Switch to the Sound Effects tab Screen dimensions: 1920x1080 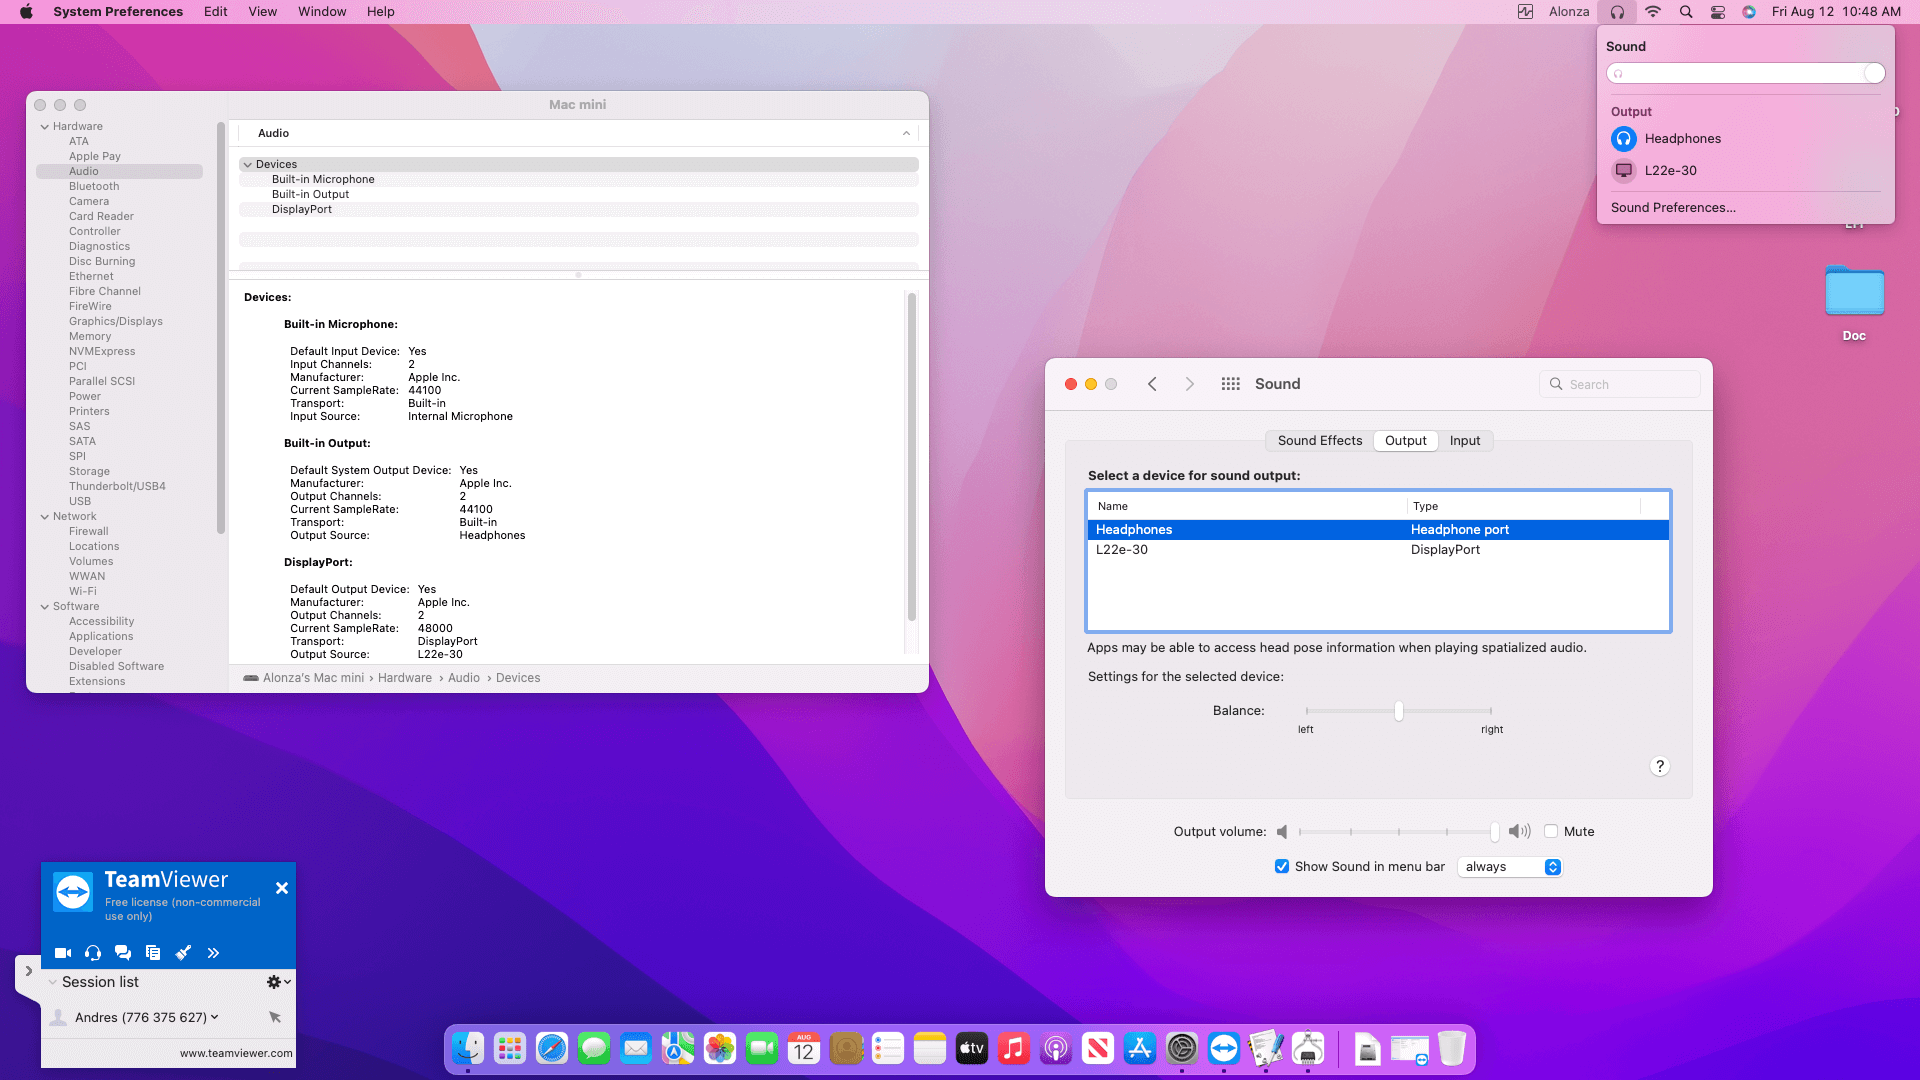click(1319, 441)
